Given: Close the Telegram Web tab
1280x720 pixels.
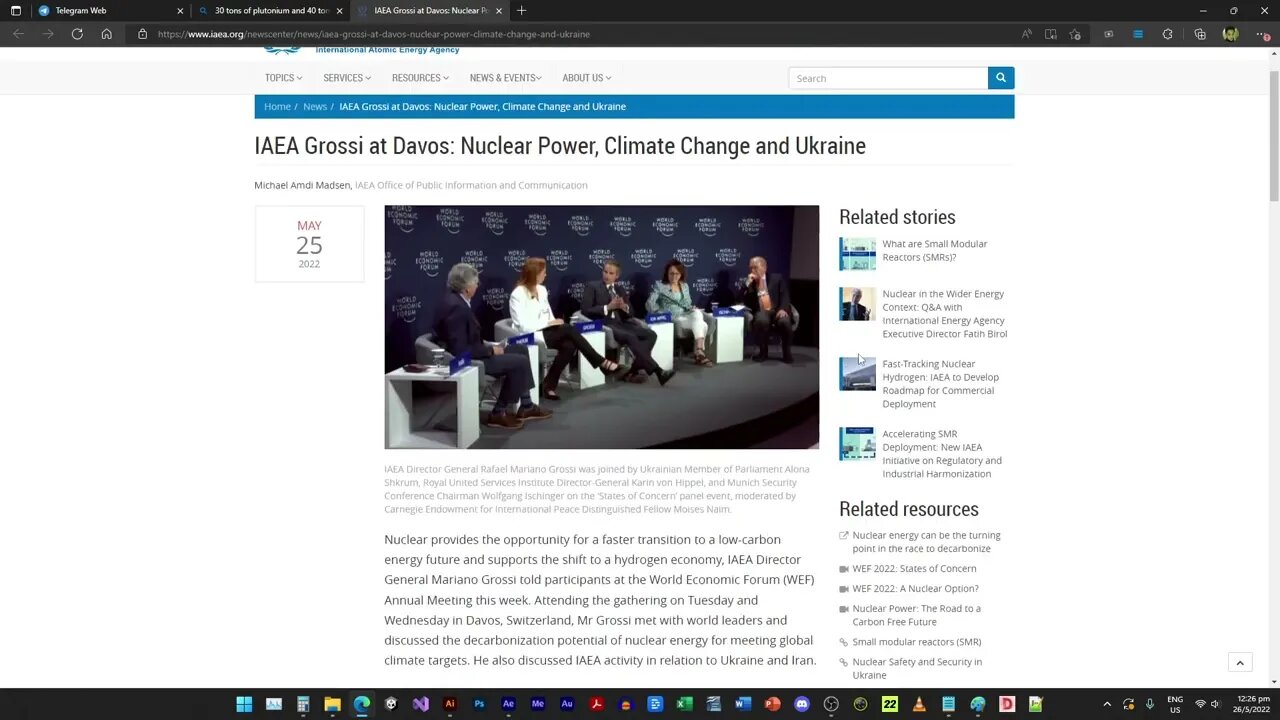Looking at the screenshot, I should [x=180, y=11].
